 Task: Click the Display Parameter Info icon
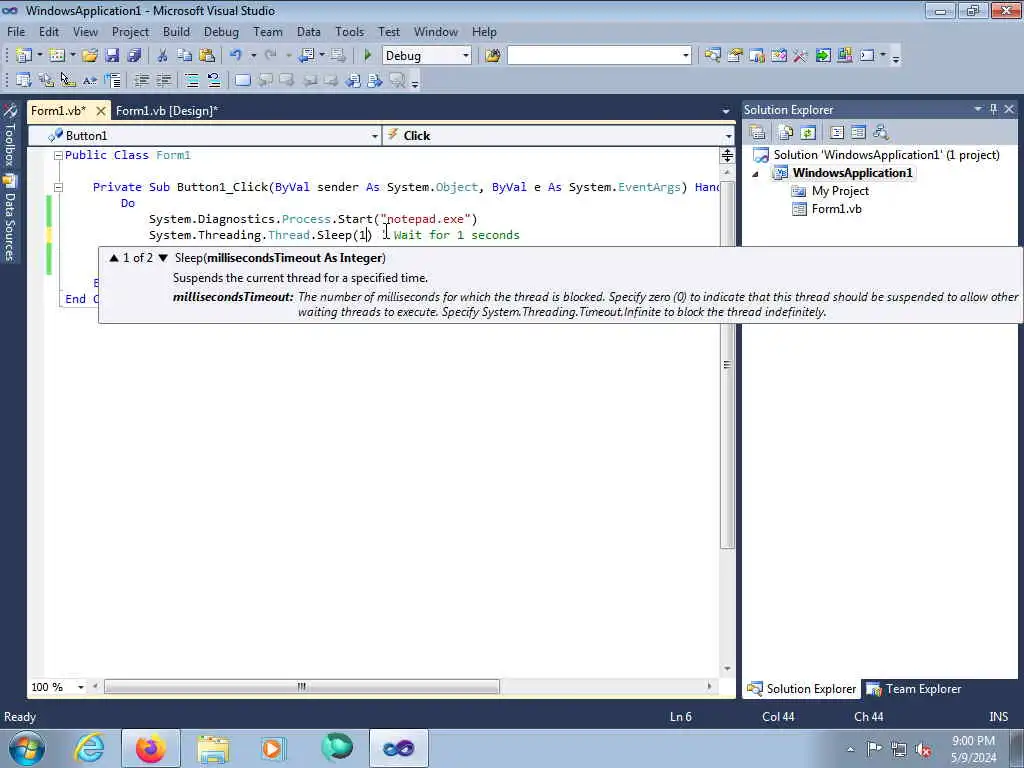(x=46, y=80)
